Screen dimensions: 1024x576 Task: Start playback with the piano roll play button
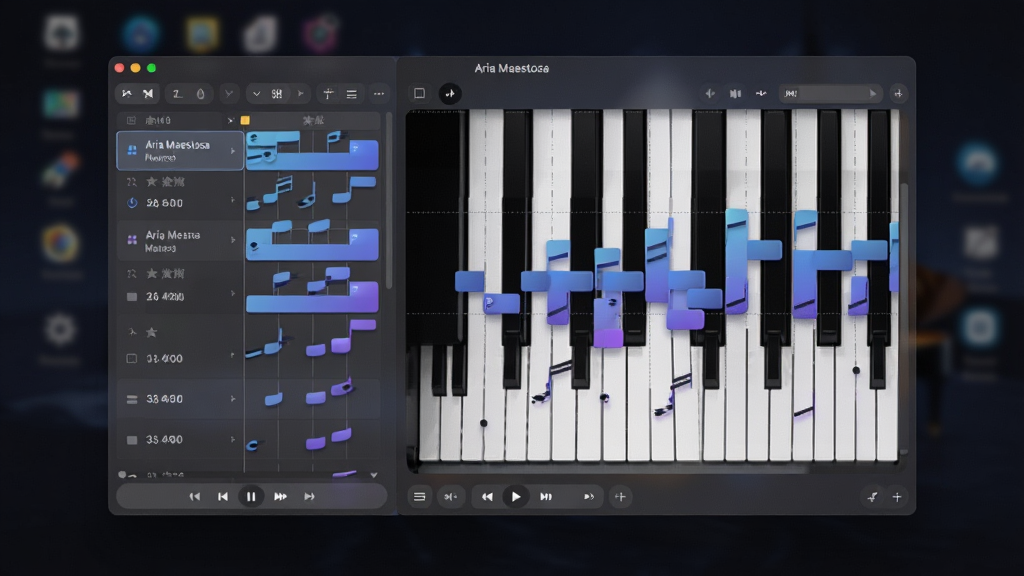(515, 496)
